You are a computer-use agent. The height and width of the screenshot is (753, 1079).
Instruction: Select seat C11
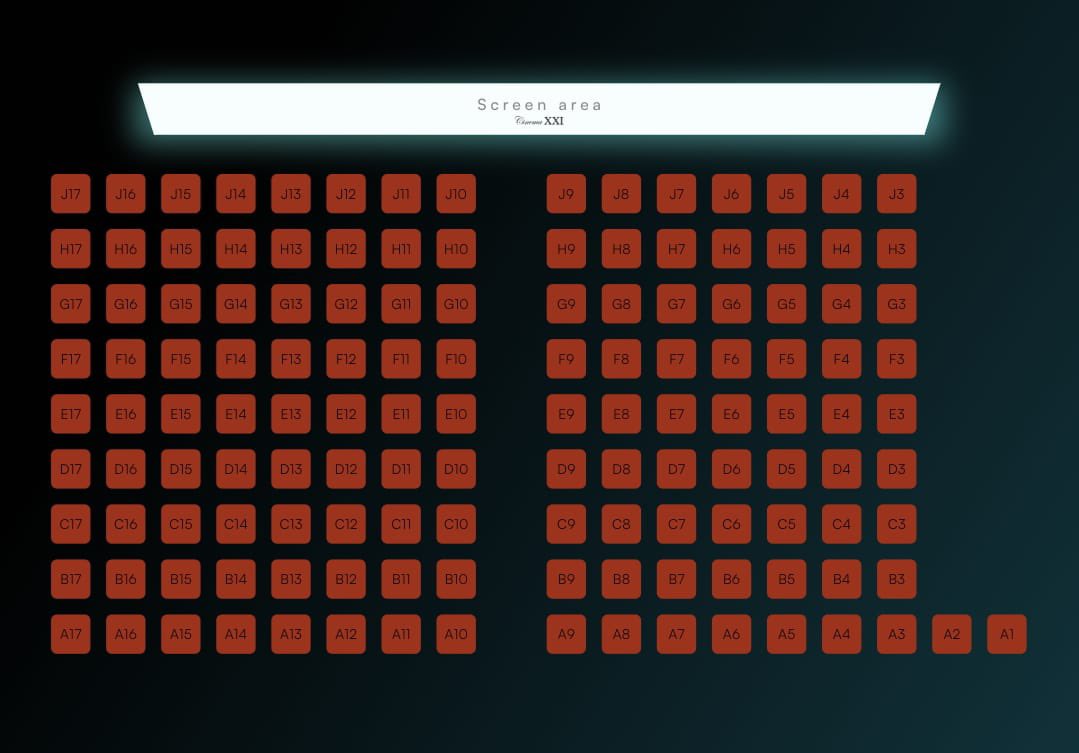pos(401,524)
